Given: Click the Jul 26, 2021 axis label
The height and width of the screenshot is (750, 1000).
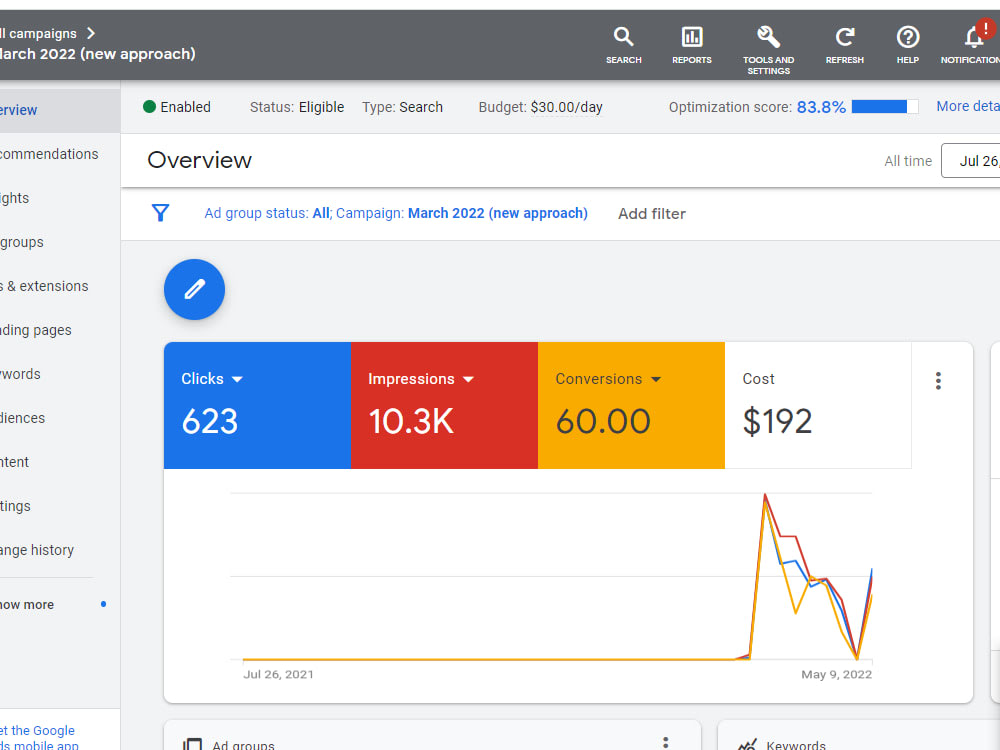Looking at the screenshot, I should point(278,674).
